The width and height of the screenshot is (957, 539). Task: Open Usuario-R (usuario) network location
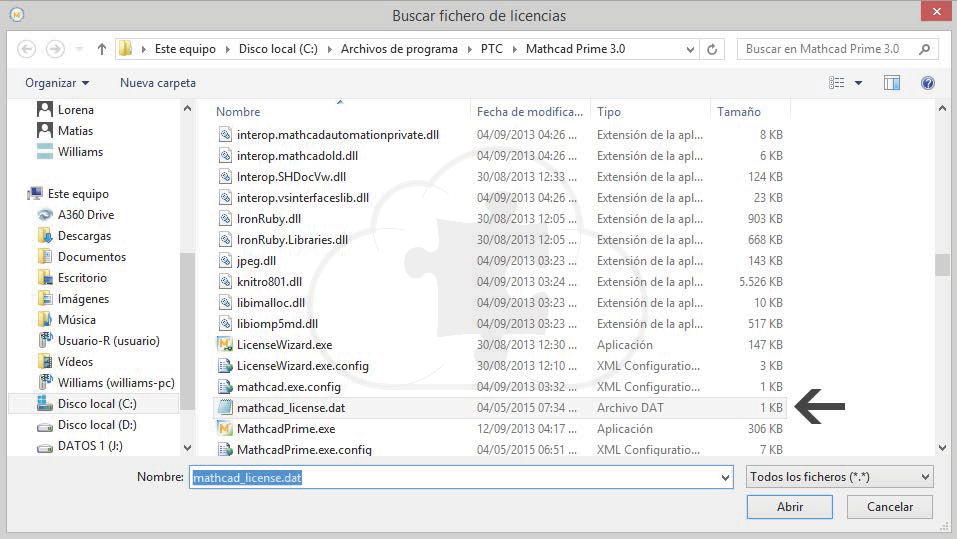click(x=99, y=341)
